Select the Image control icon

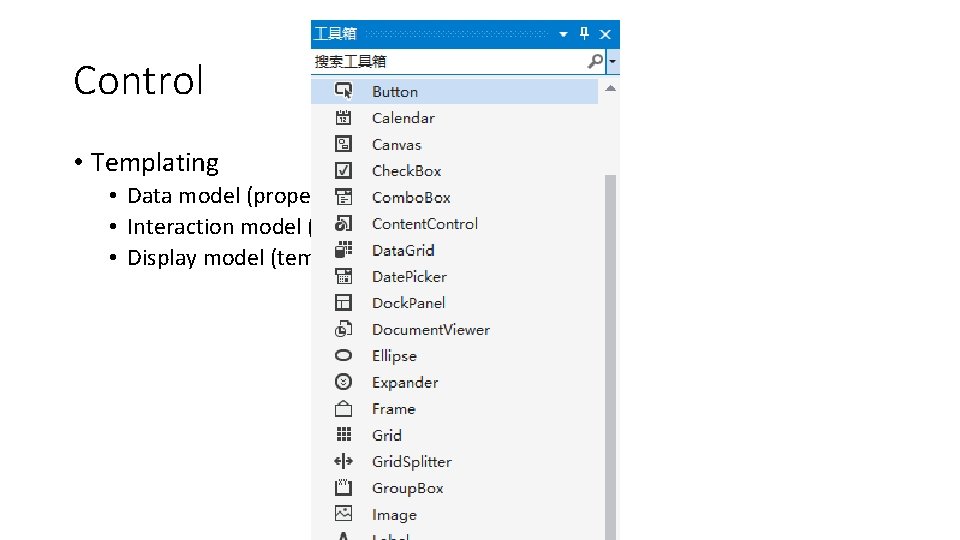(x=343, y=514)
